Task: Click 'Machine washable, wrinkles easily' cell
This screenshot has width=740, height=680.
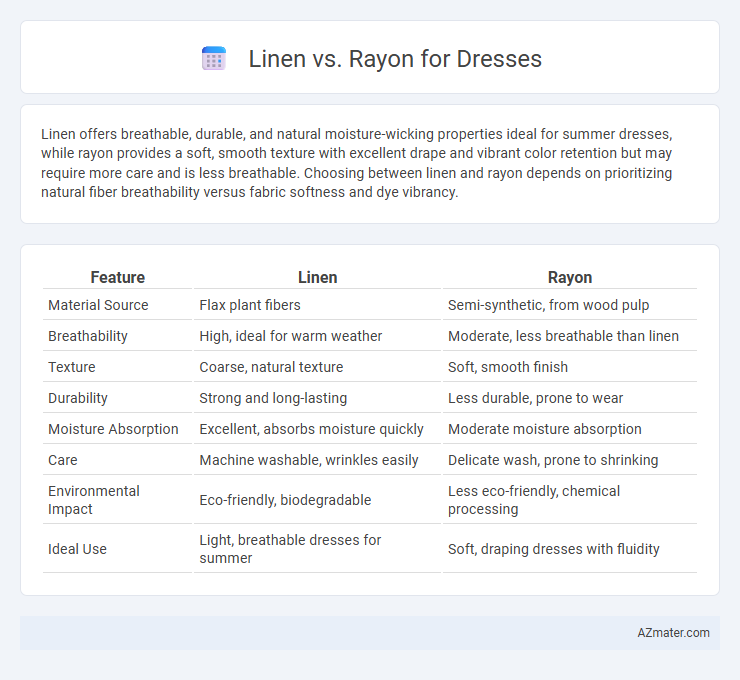Action: [x=309, y=460]
